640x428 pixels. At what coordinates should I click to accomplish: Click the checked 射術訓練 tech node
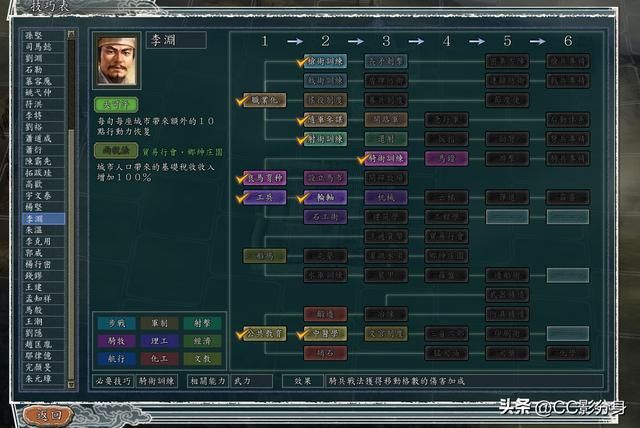pyautogui.click(x=325, y=139)
